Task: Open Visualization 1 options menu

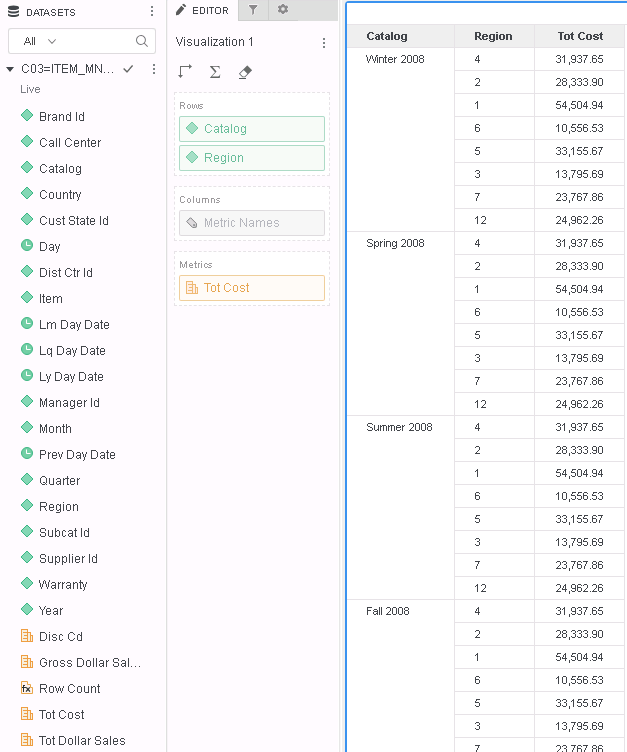Action: [x=324, y=43]
